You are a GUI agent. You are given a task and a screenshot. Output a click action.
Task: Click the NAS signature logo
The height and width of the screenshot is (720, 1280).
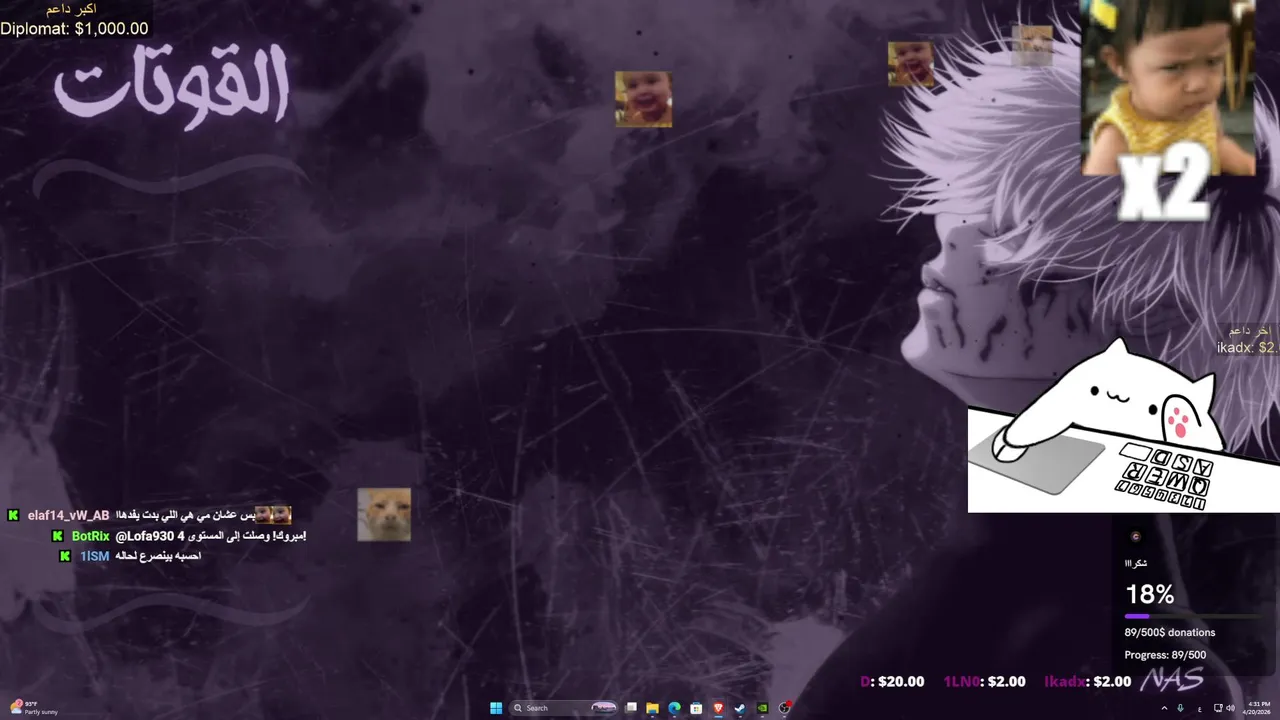click(x=1172, y=680)
